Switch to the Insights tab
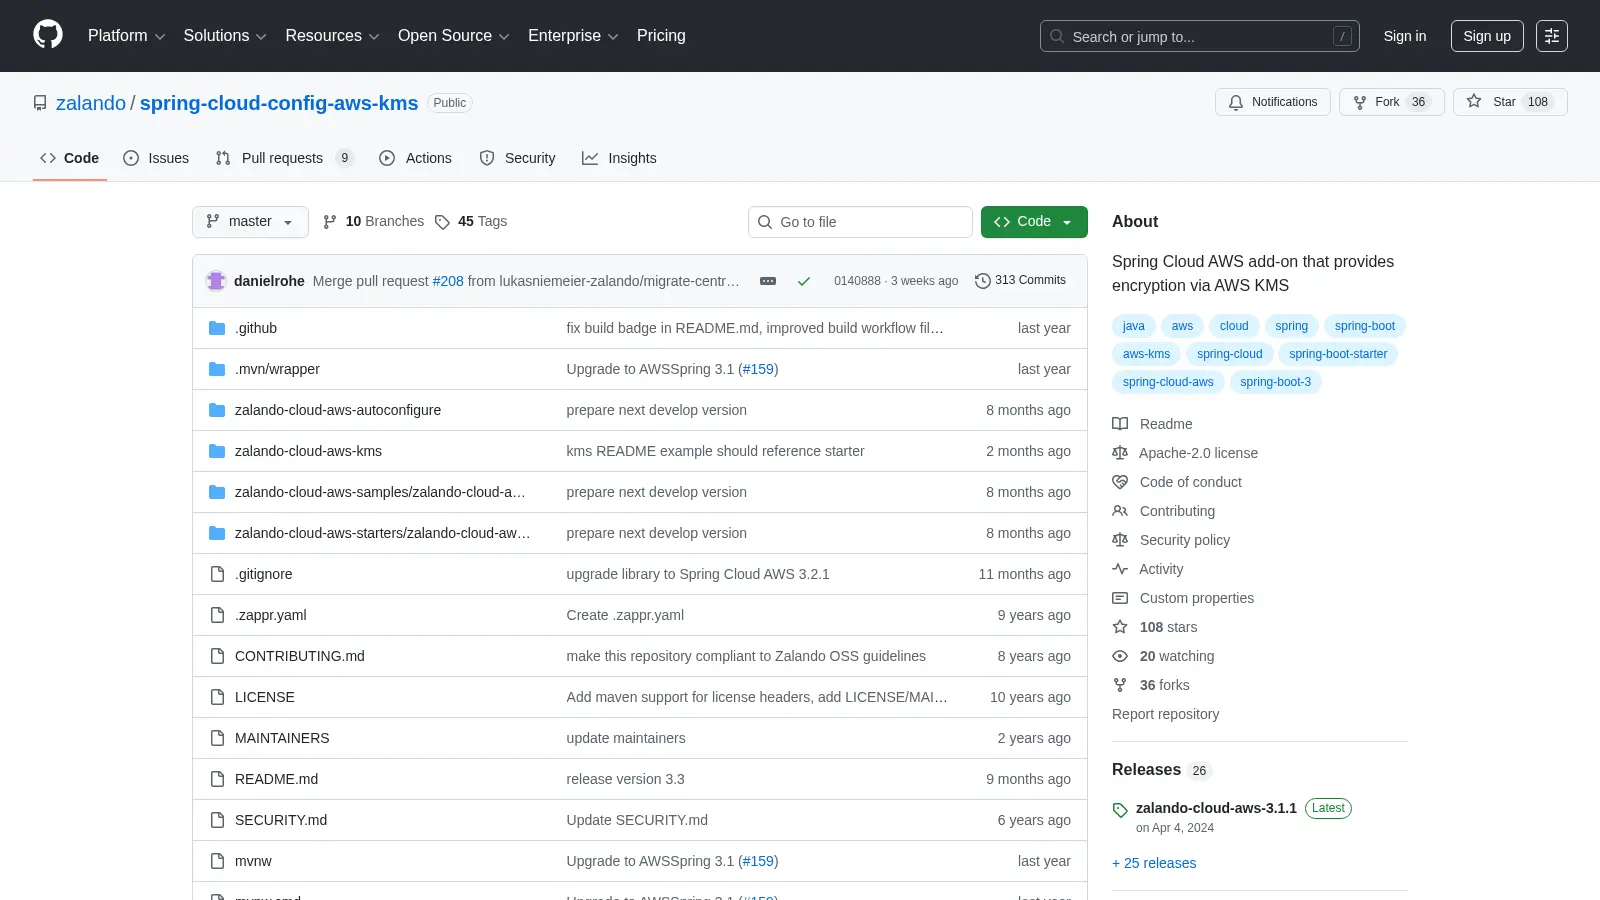Viewport: 1600px width, 900px height. click(x=619, y=158)
